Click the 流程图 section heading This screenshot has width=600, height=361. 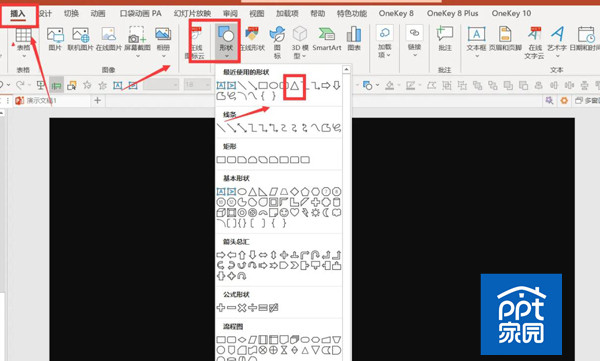click(233, 326)
